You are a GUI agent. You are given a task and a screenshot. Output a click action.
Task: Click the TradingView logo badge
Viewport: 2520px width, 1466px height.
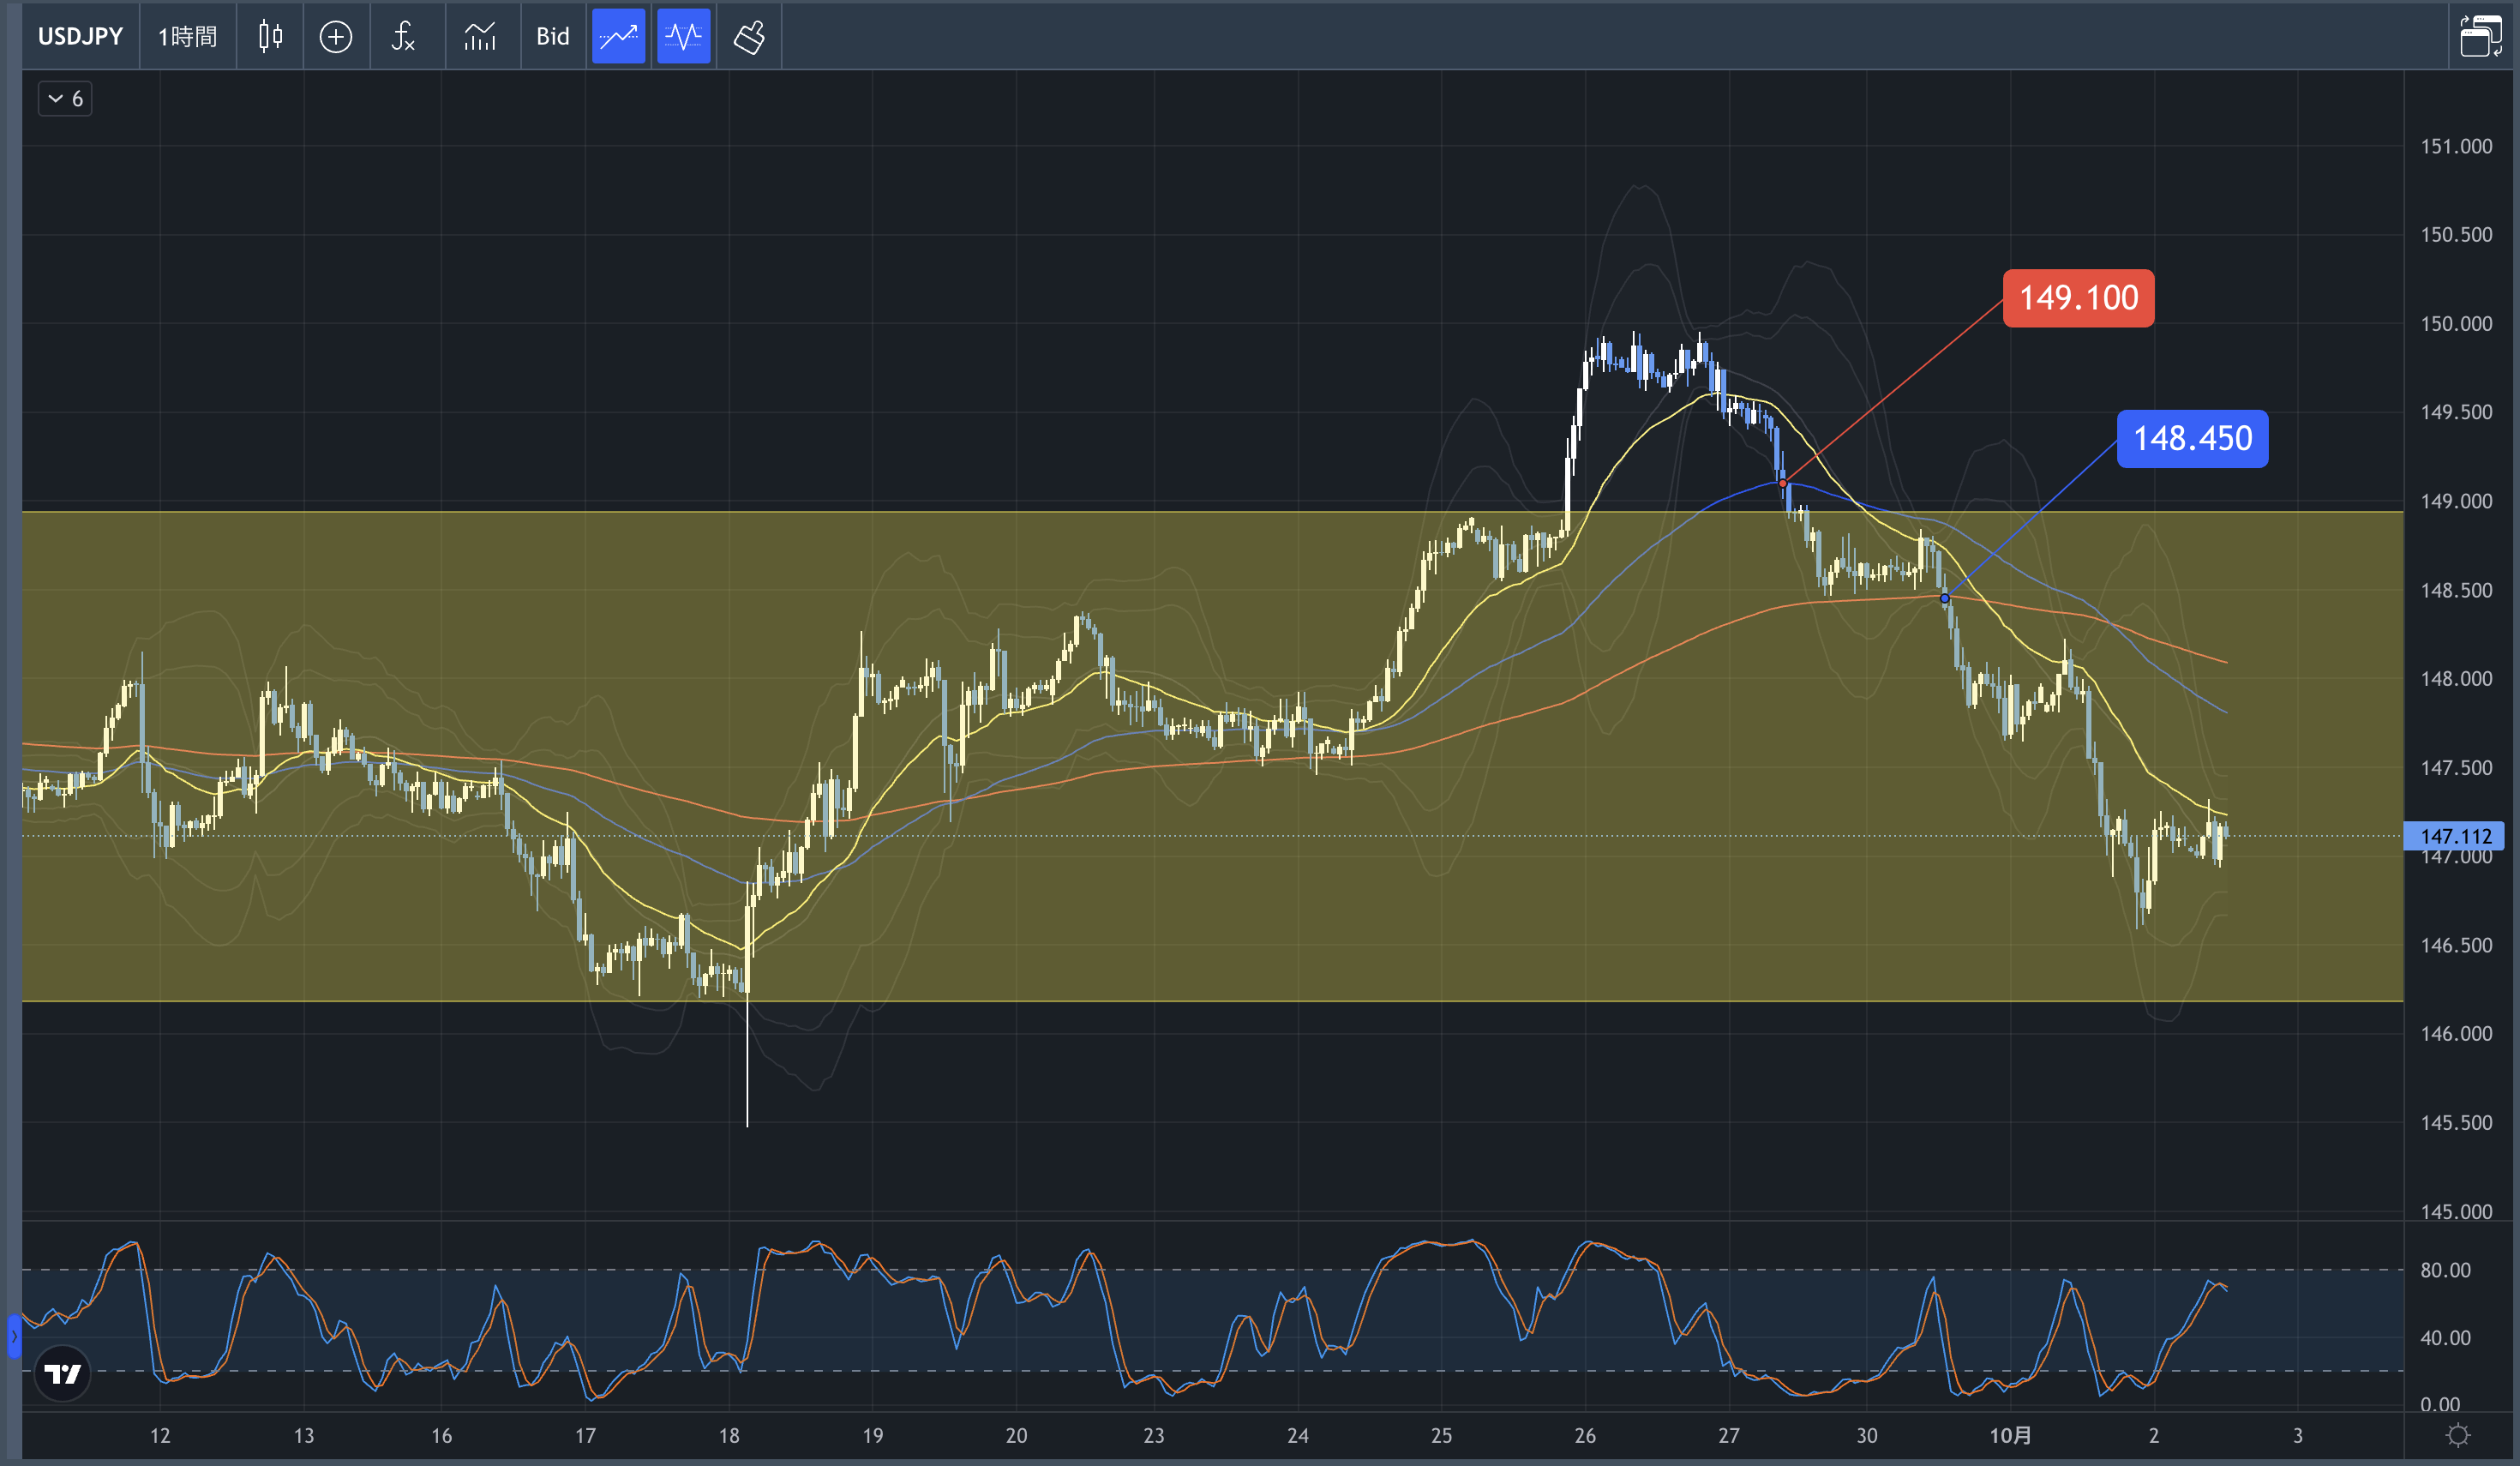62,1373
